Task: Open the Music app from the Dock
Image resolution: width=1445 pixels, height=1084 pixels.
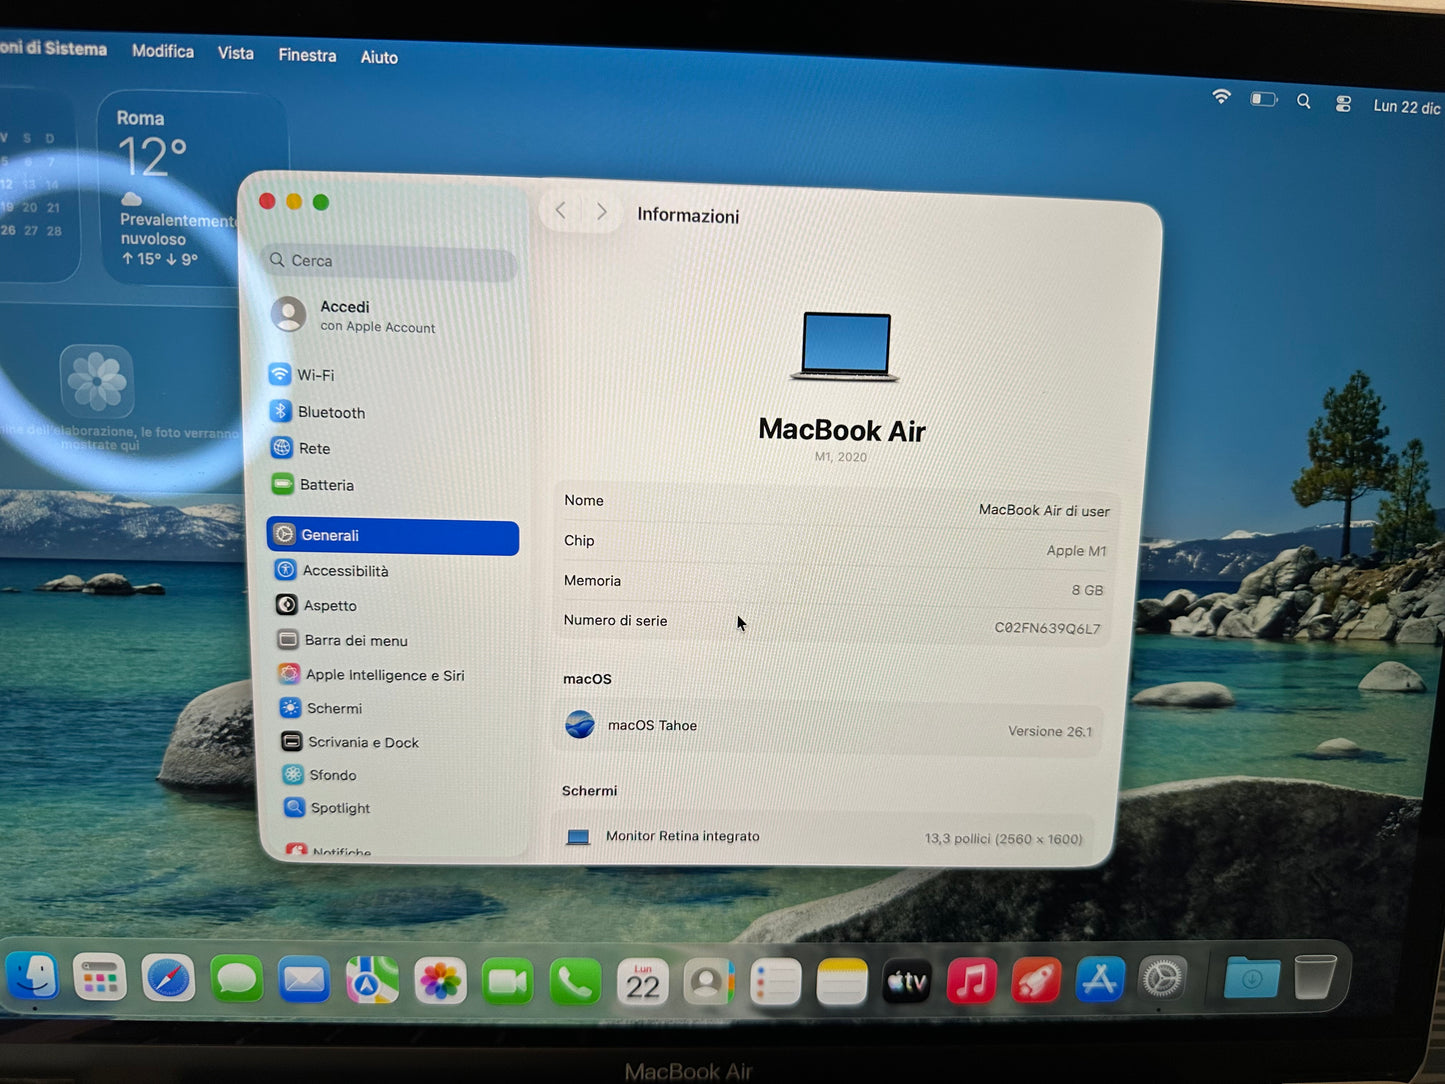Action: click(x=970, y=980)
